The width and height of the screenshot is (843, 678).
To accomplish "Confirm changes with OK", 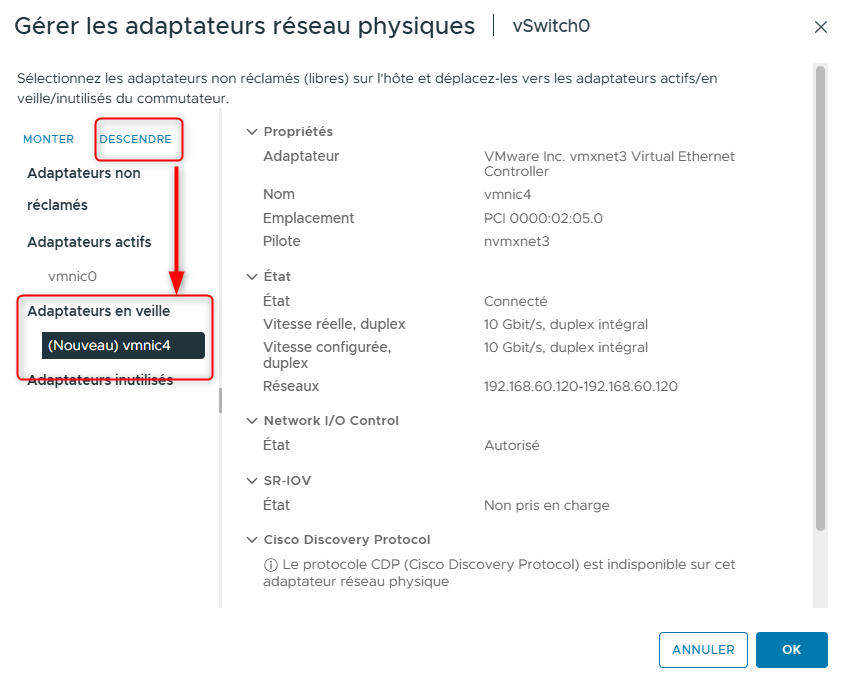I will tap(791, 649).
